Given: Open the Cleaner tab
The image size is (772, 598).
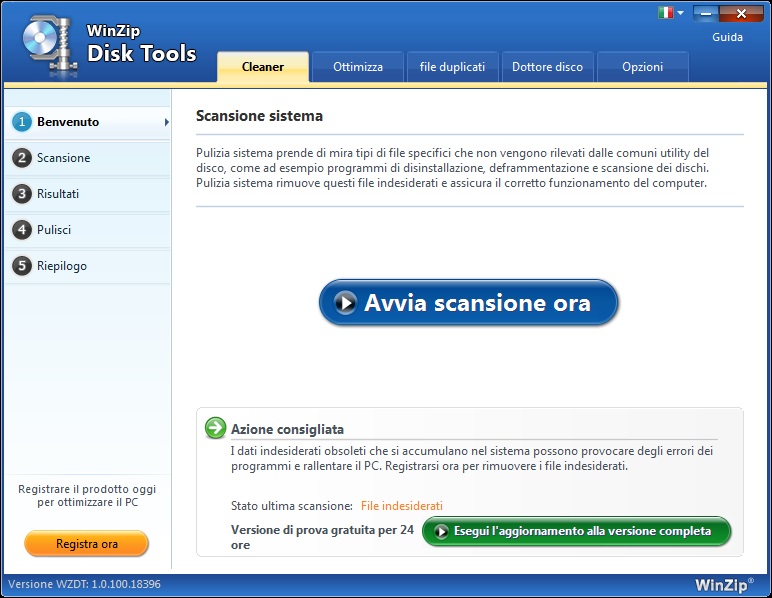Looking at the screenshot, I should click(x=263, y=67).
